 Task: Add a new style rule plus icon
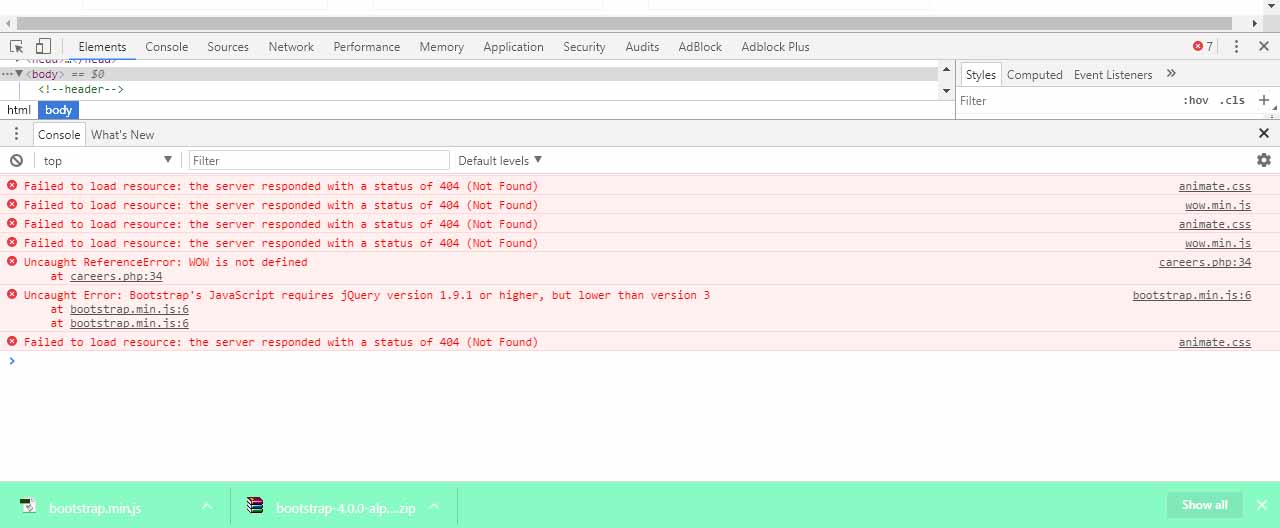pos(1264,100)
